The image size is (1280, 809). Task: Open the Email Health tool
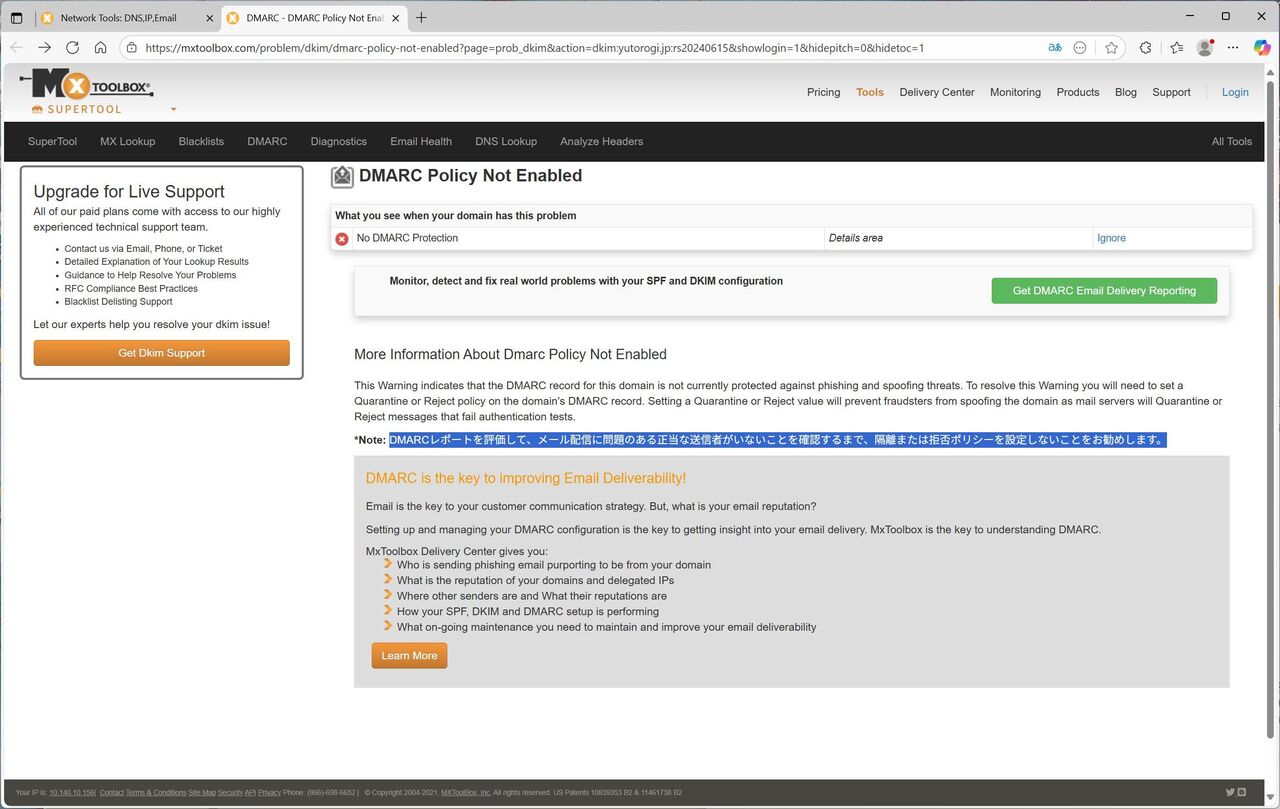(x=421, y=141)
